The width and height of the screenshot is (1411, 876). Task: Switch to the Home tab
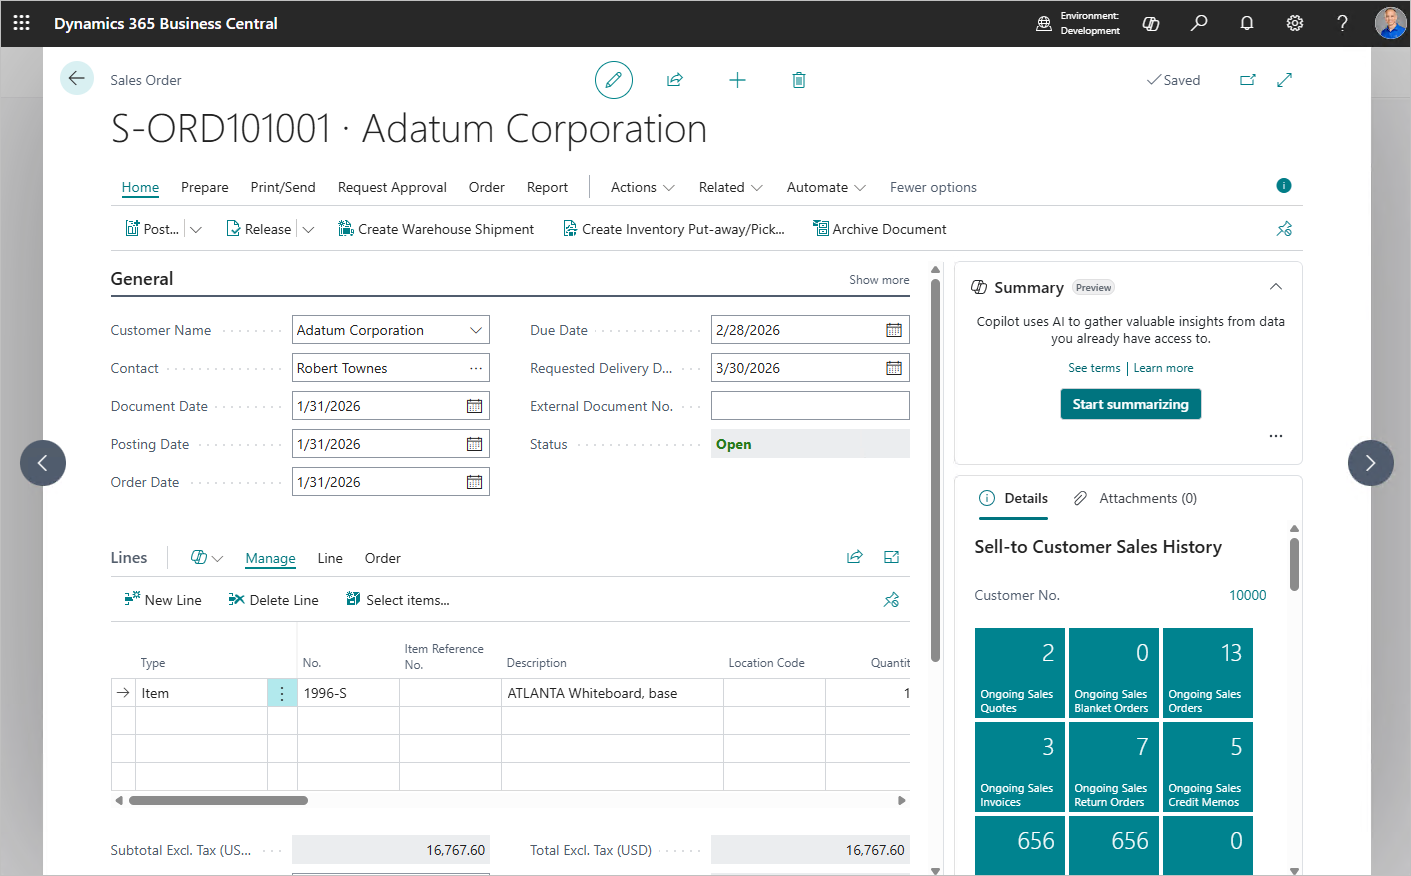140,187
